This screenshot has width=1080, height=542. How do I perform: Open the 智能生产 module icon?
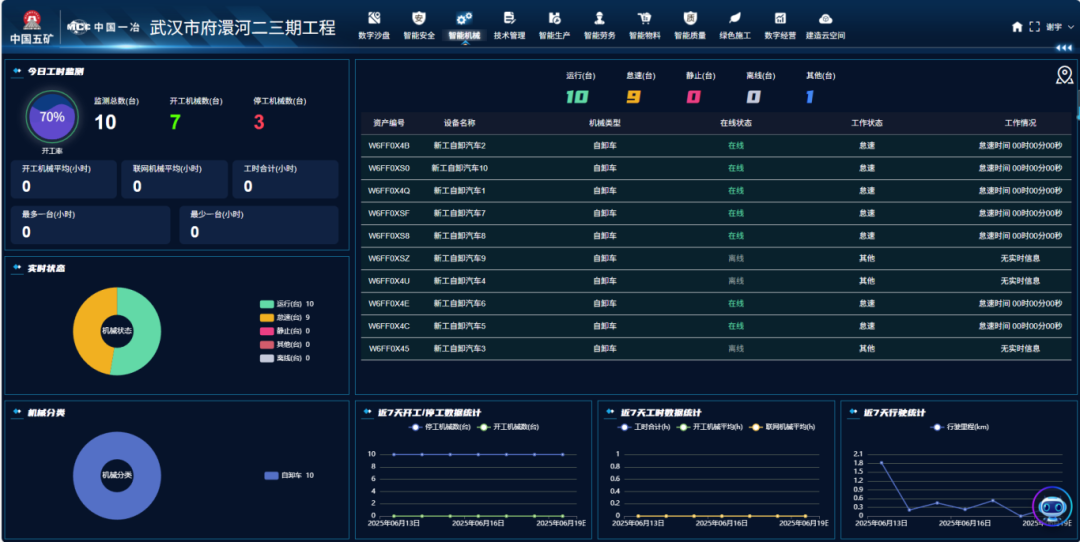point(554,18)
